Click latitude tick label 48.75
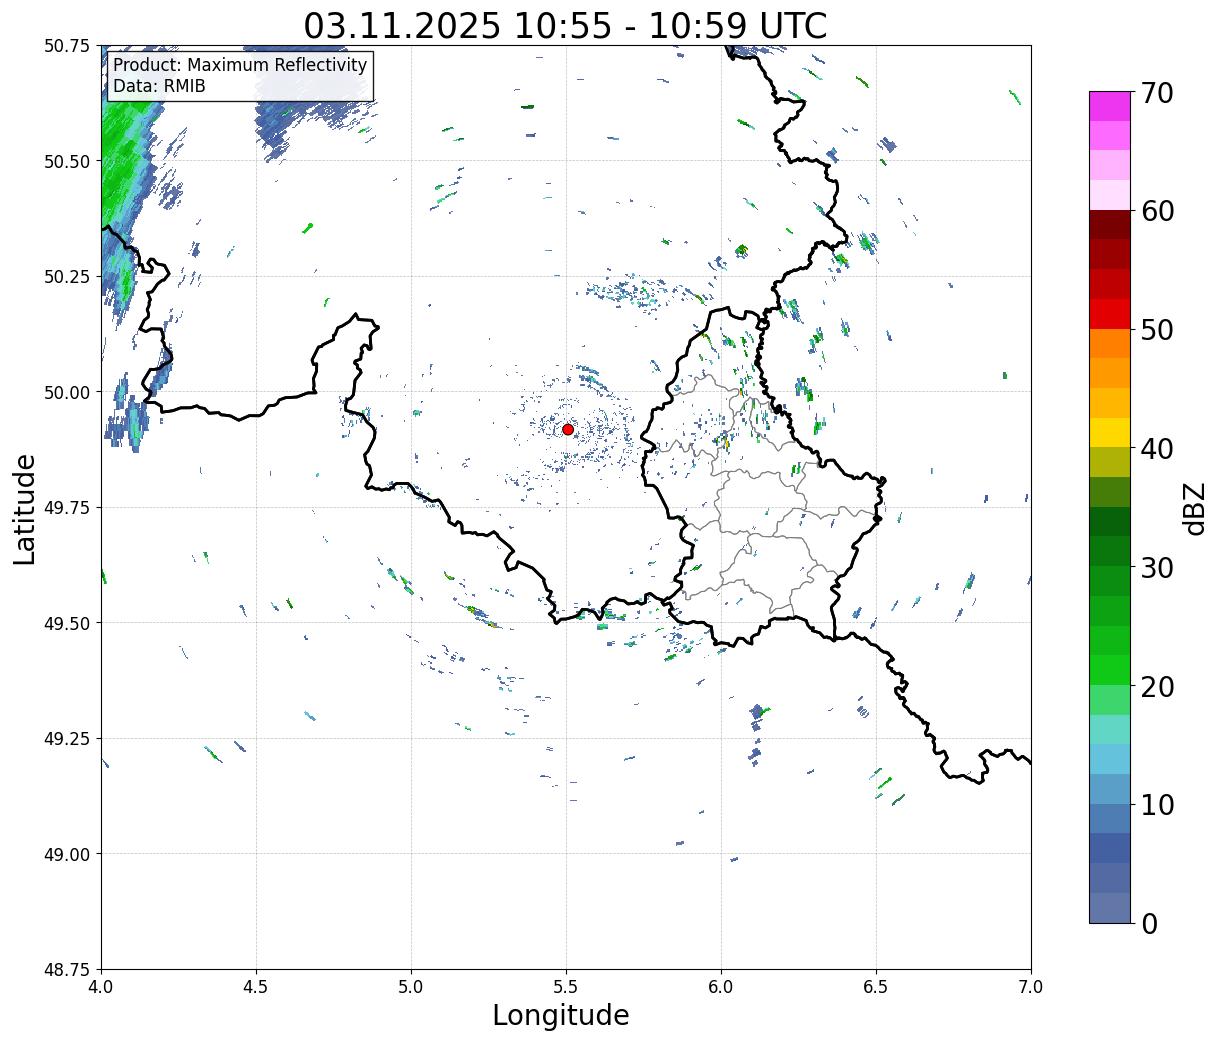The image size is (1219, 1040). point(67,970)
